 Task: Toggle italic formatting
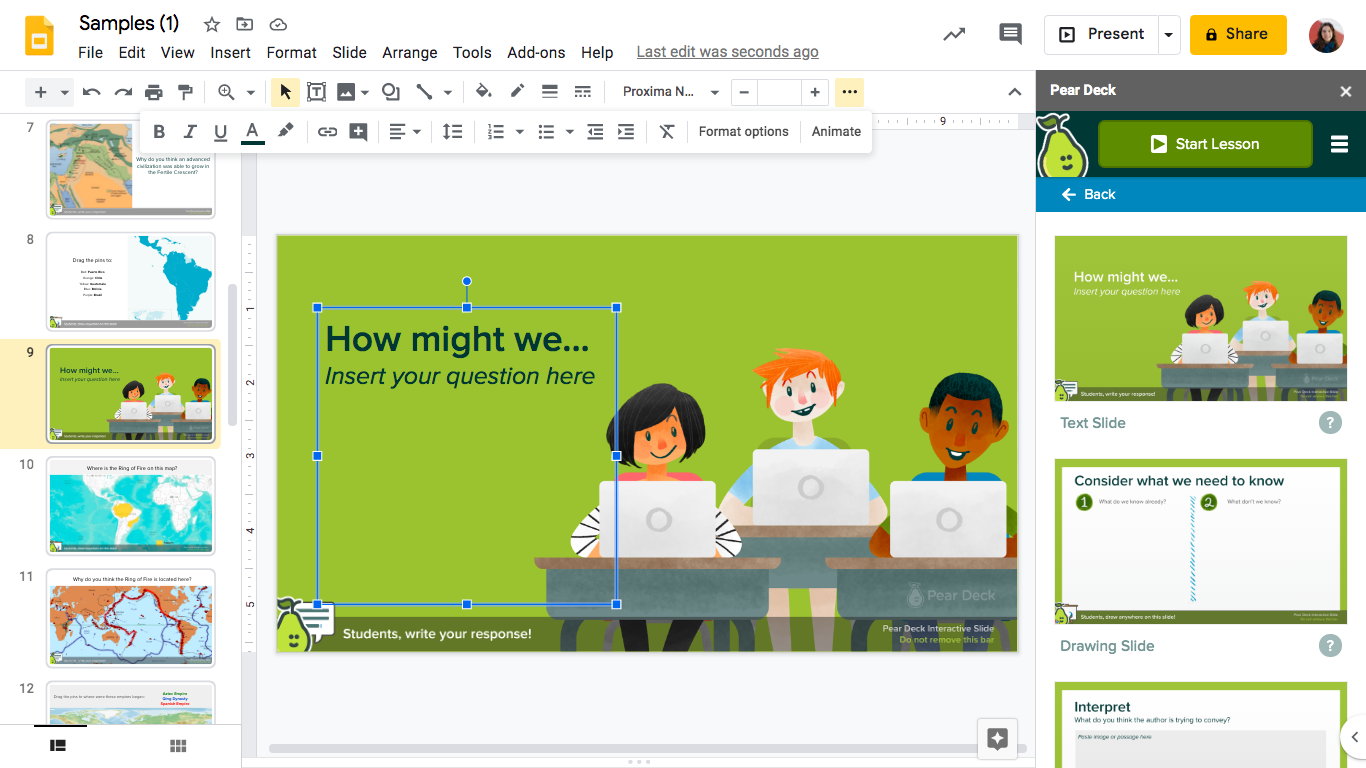click(x=190, y=131)
